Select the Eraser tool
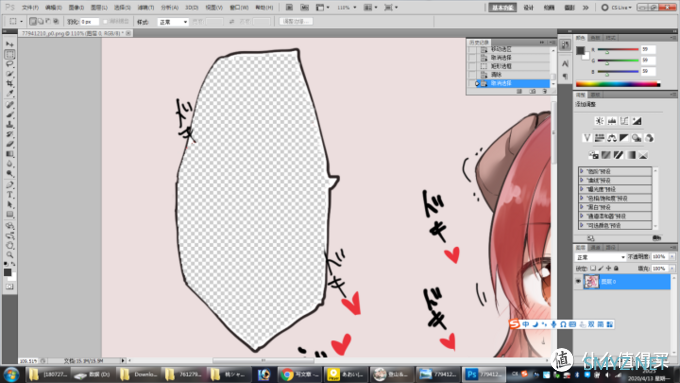Screen dimensions: 680x383 10,144
